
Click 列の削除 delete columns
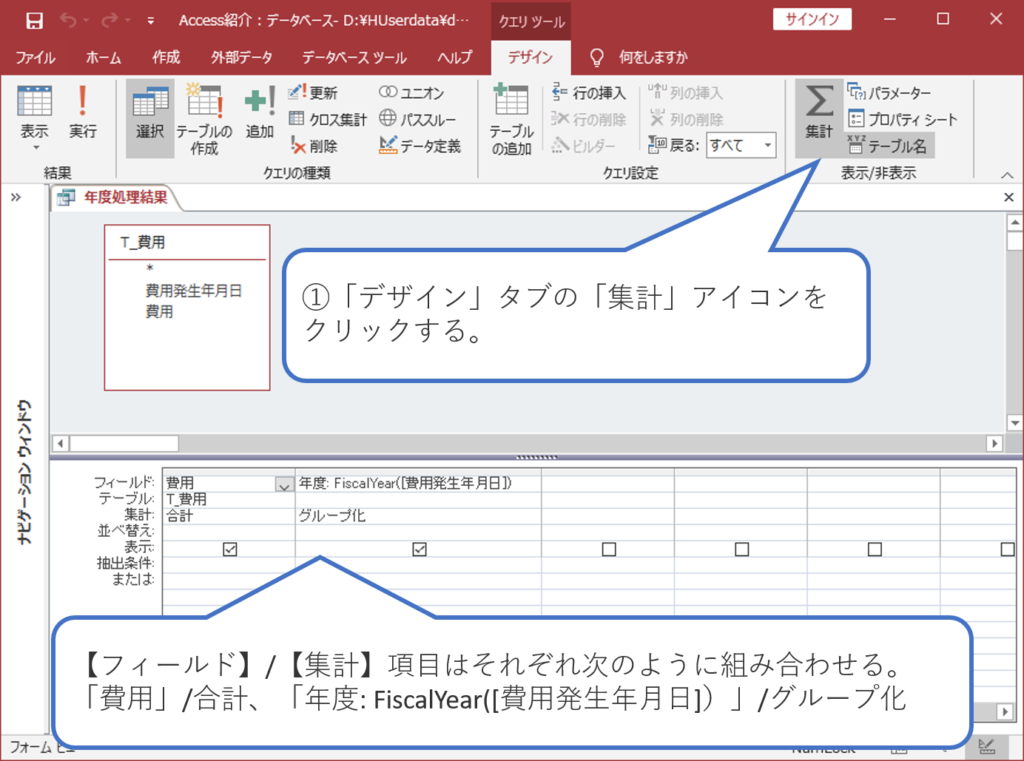pyautogui.click(x=685, y=119)
